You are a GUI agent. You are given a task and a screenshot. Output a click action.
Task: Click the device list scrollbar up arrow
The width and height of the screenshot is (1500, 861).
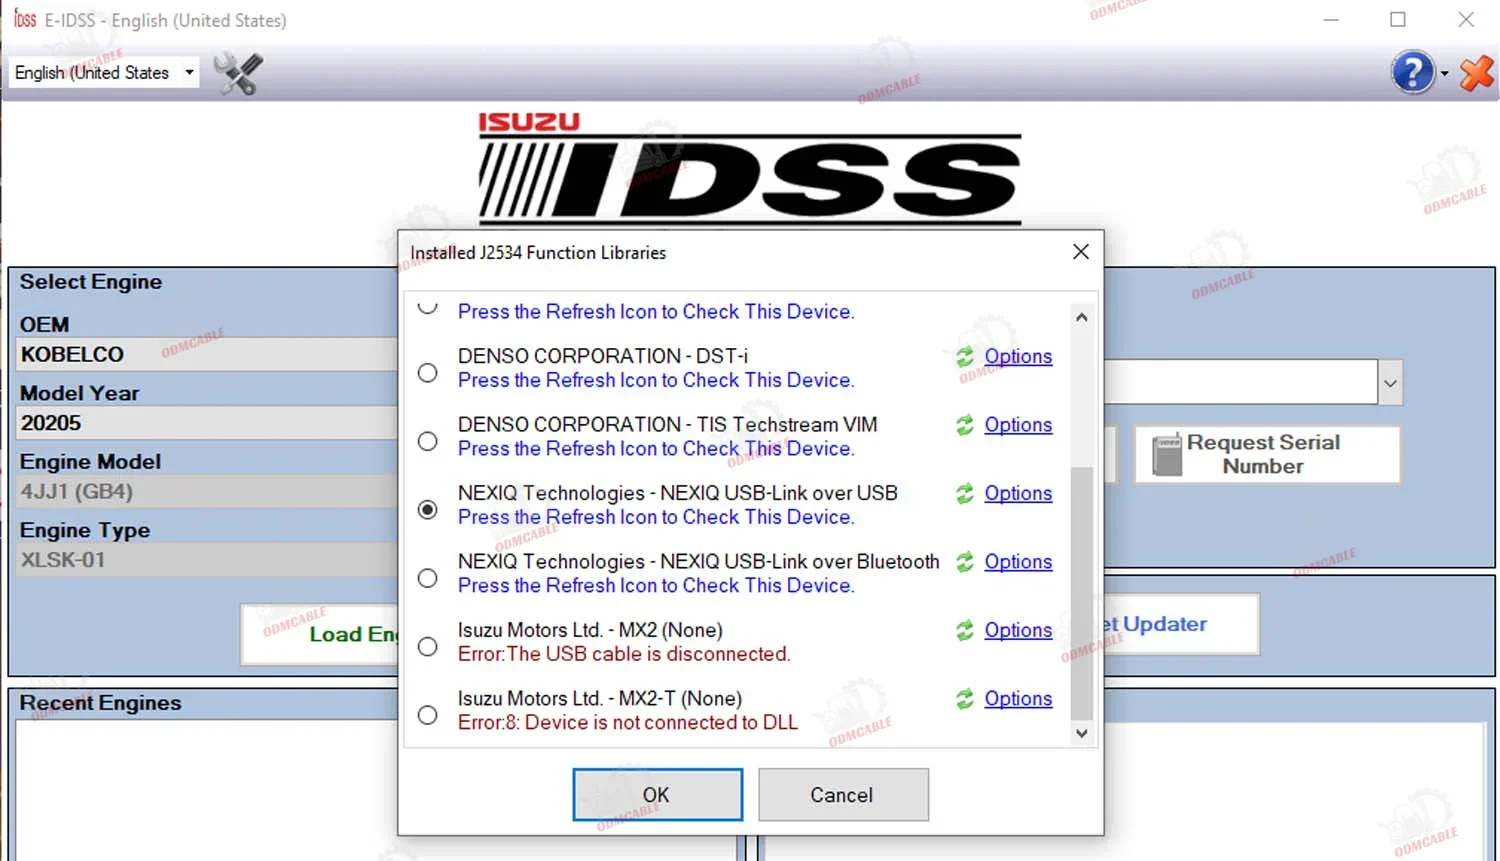click(1081, 317)
